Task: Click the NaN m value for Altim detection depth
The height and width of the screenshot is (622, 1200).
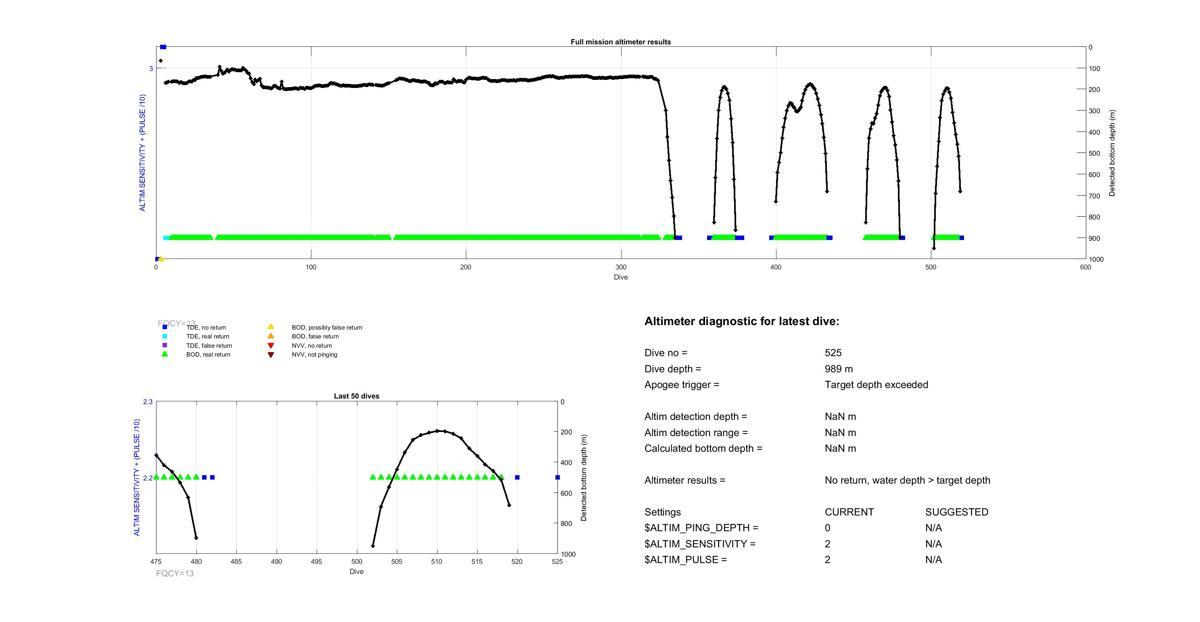Action: [840, 417]
